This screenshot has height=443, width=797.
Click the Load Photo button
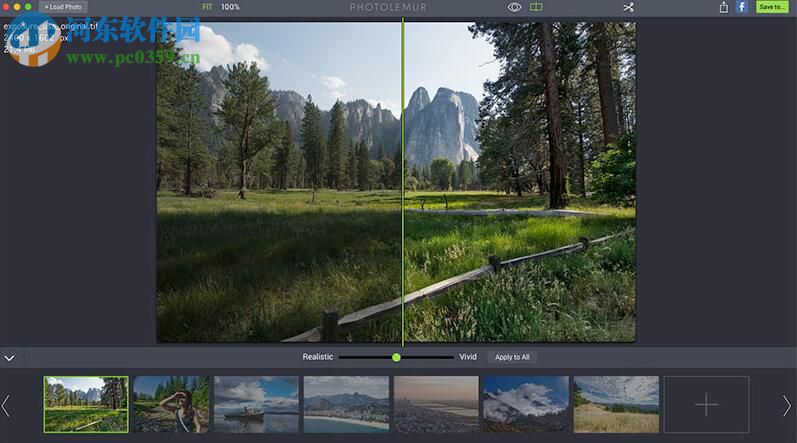click(x=63, y=7)
